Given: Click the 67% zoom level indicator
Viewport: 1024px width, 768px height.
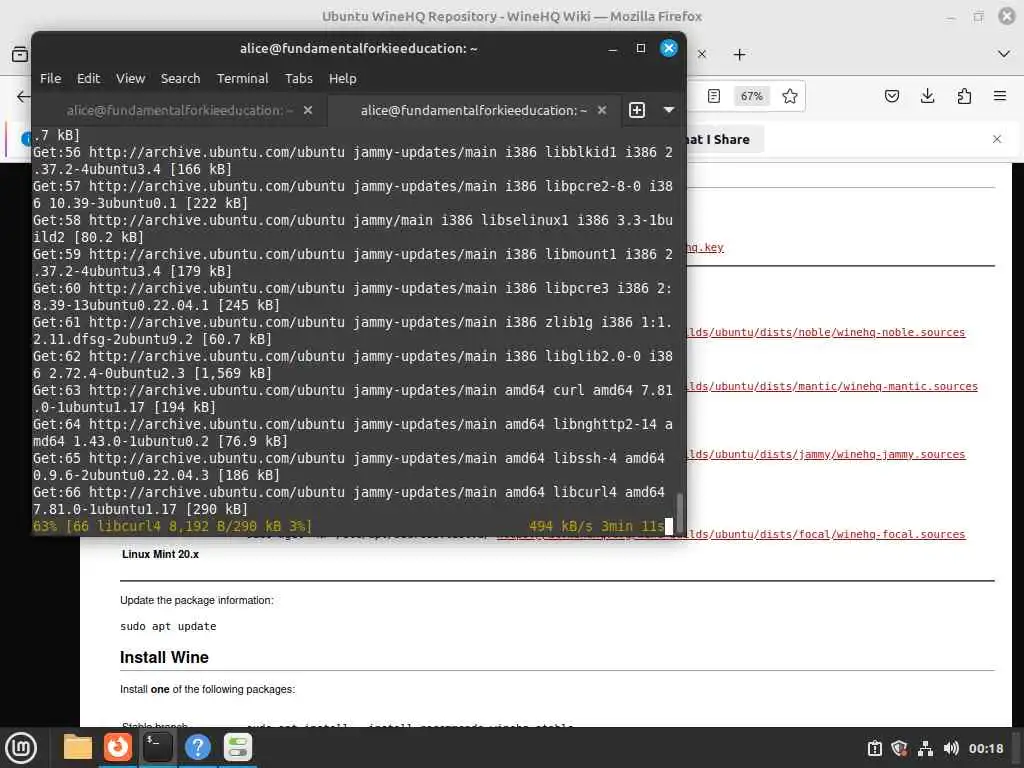Looking at the screenshot, I should pos(751,96).
